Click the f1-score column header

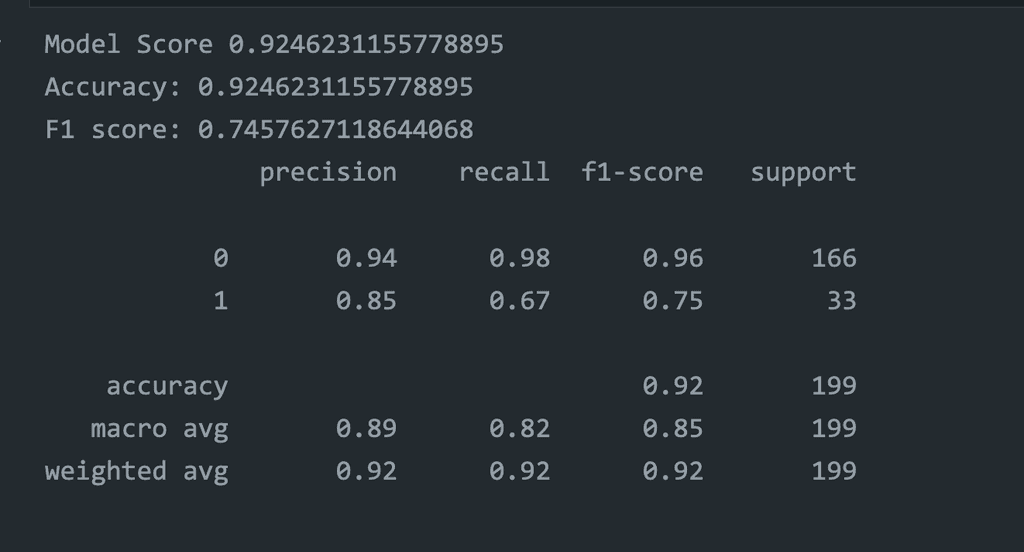coord(642,172)
